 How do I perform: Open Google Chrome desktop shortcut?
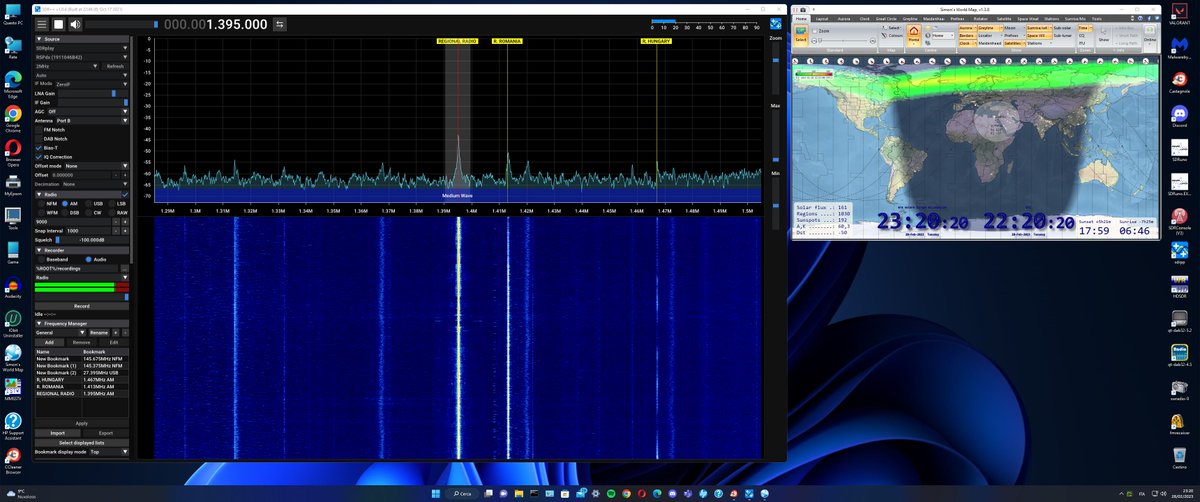13,119
